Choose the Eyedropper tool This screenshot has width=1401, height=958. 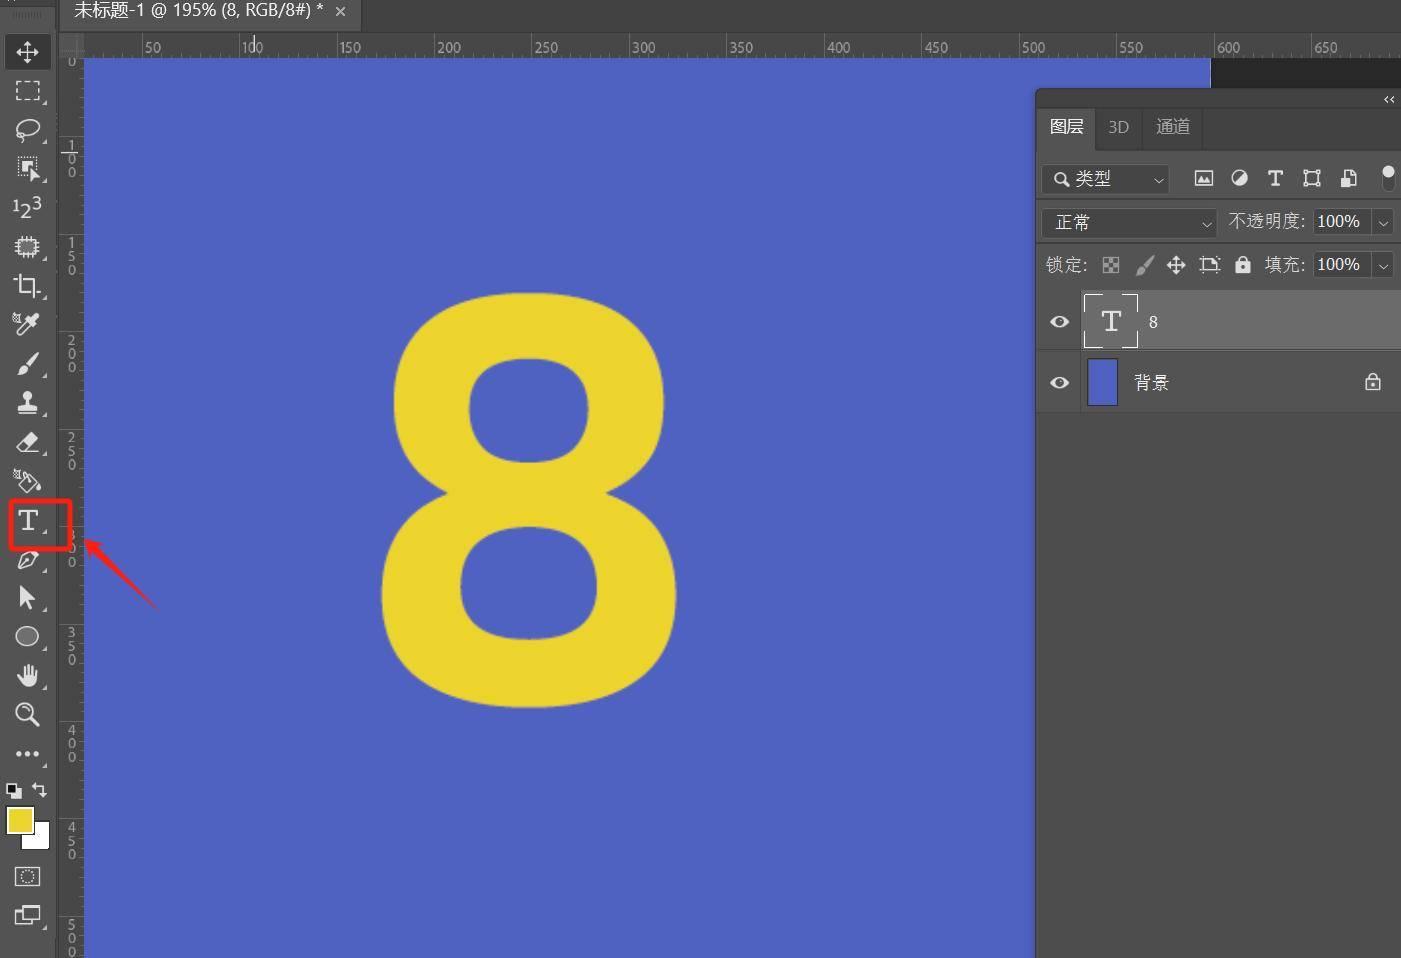(27, 324)
